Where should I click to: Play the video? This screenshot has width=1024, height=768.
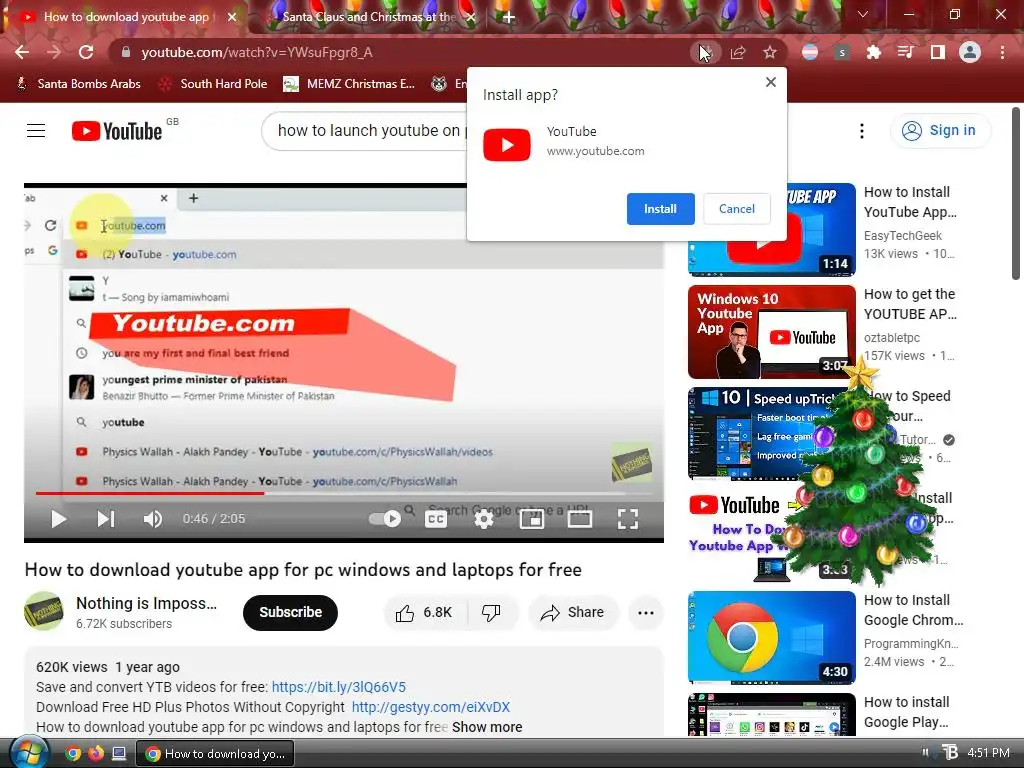click(x=58, y=519)
